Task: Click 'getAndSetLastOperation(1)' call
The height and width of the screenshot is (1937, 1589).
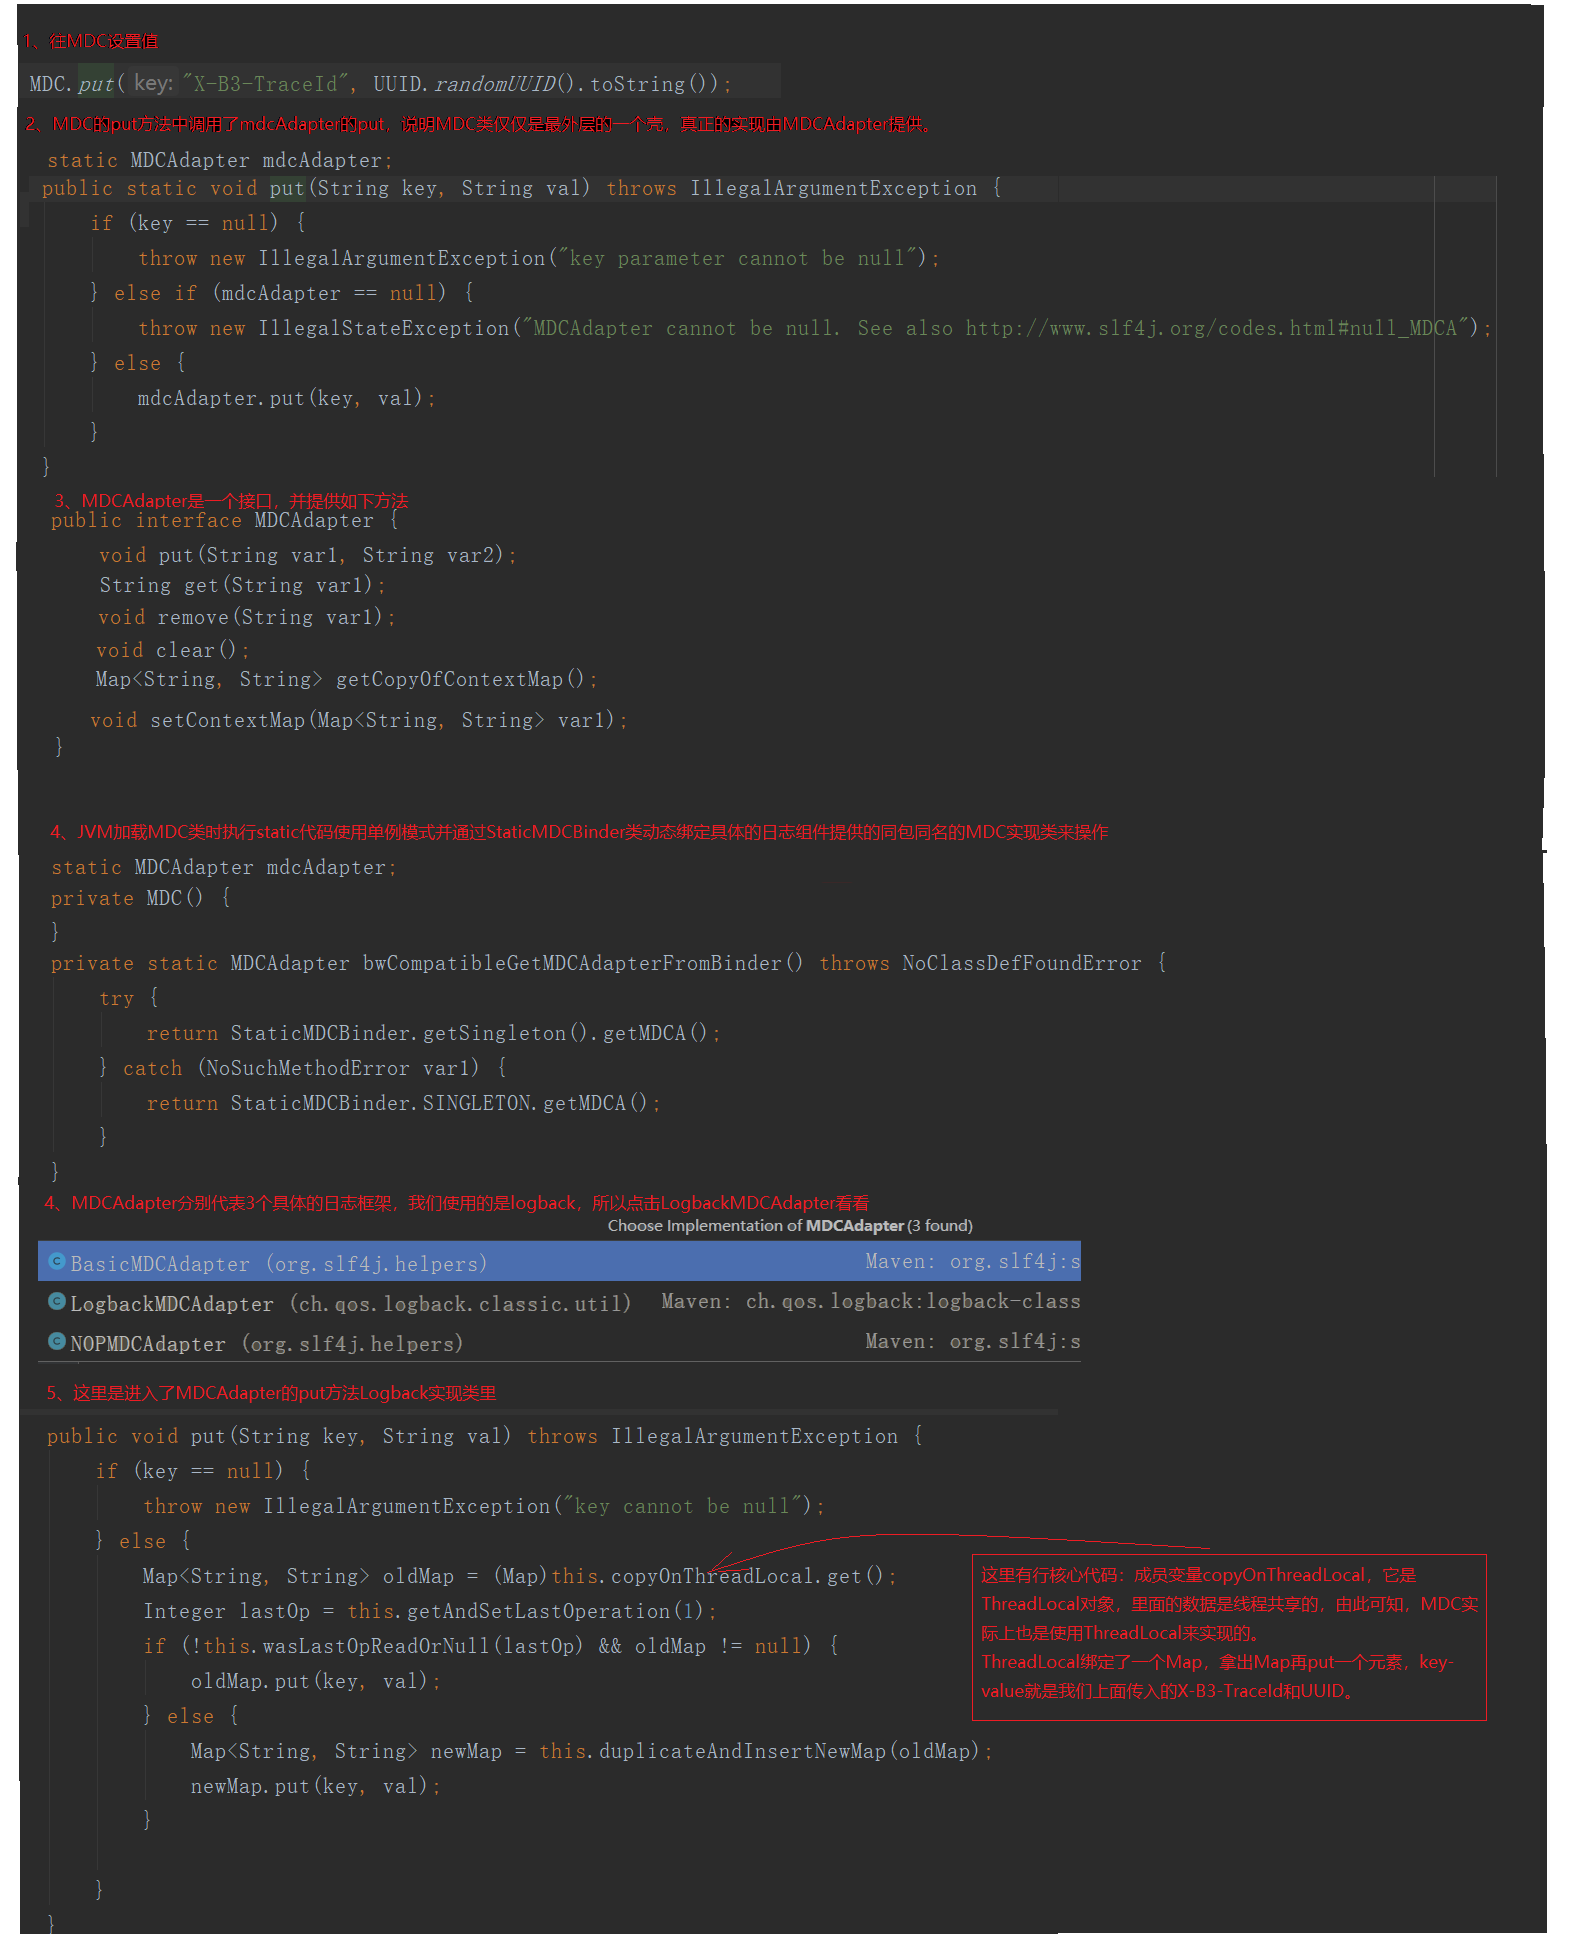Action: pos(555,1611)
